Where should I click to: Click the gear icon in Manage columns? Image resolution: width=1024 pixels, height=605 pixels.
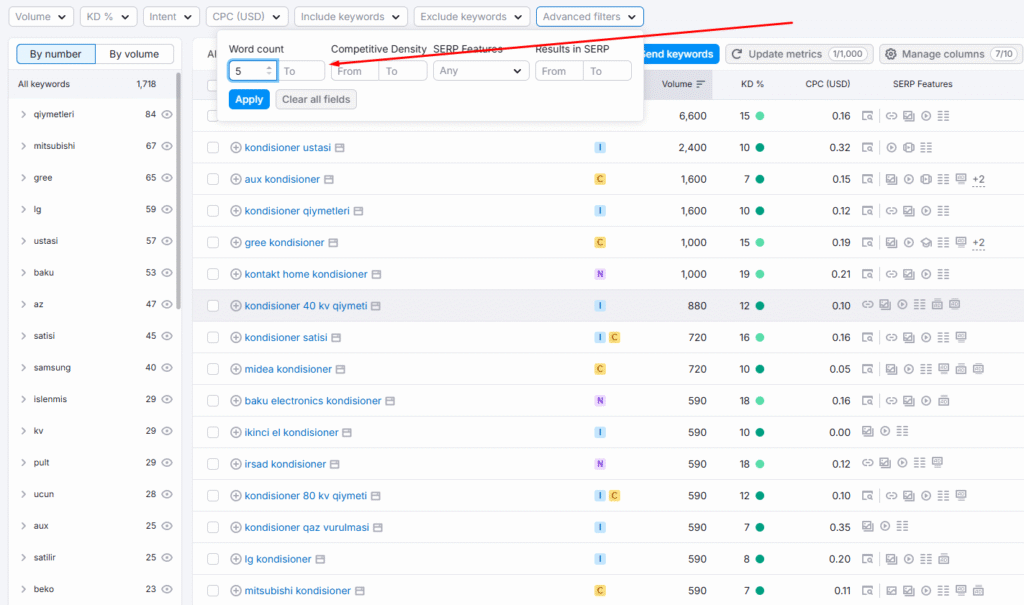[891, 54]
